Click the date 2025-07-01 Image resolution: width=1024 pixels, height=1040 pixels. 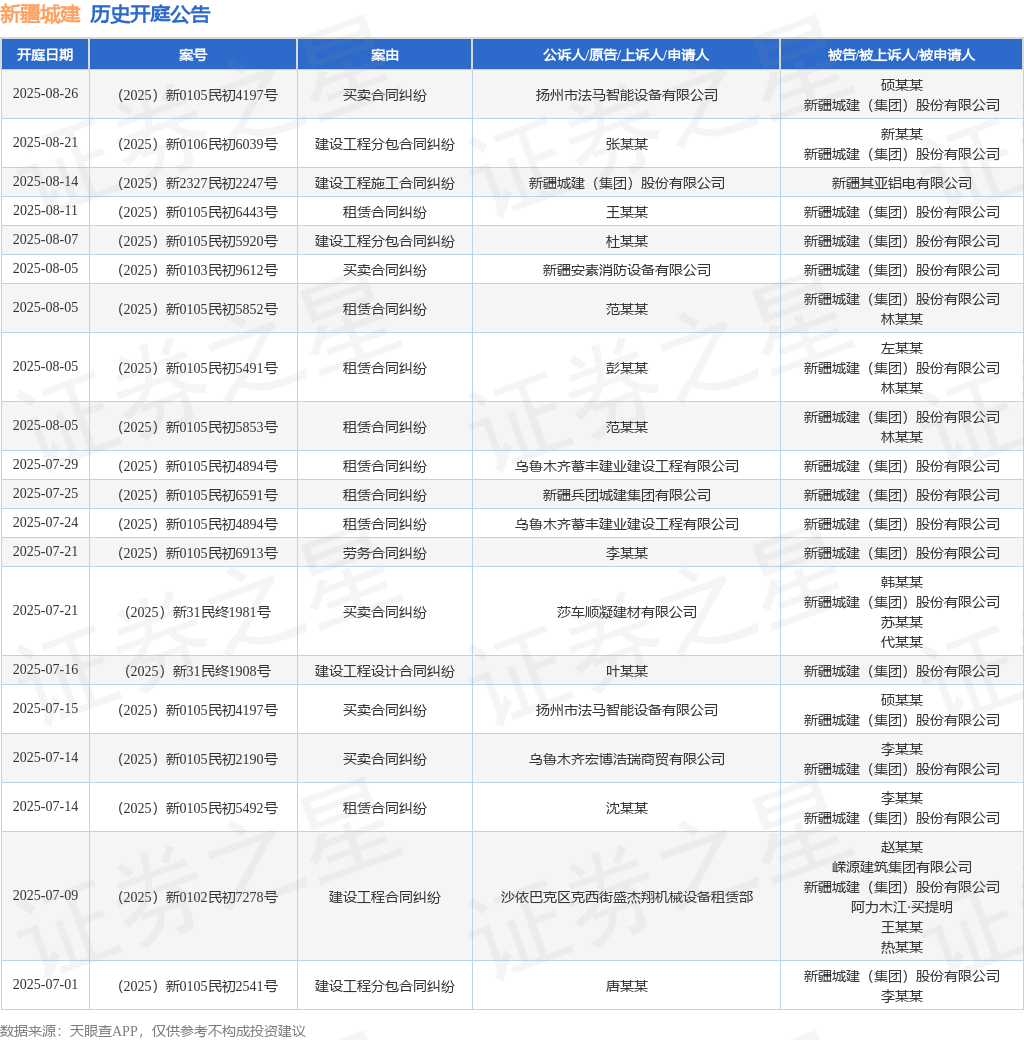[x=45, y=984]
